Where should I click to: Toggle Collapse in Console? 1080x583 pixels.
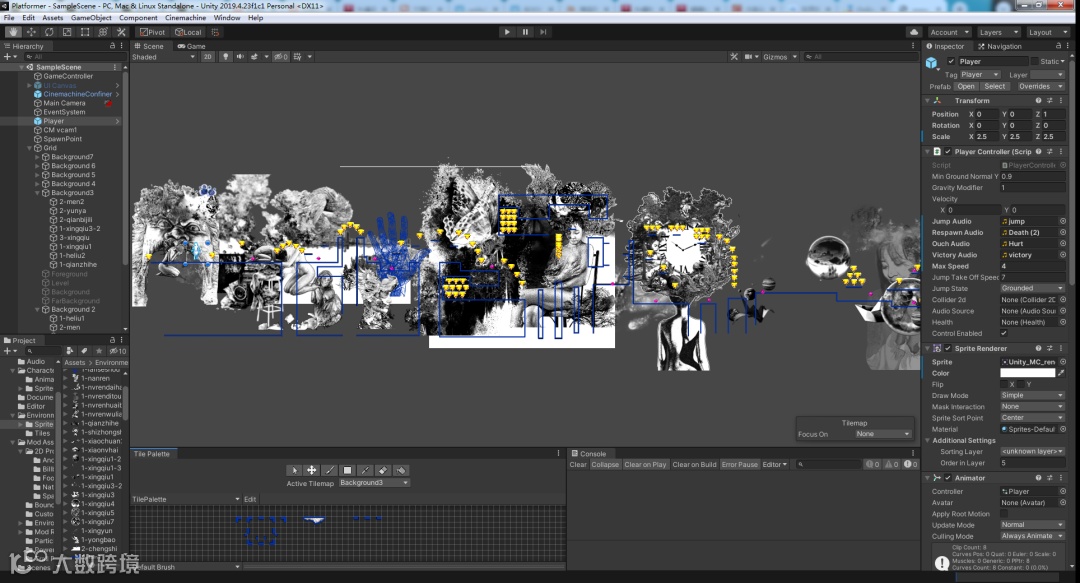point(605,464)
